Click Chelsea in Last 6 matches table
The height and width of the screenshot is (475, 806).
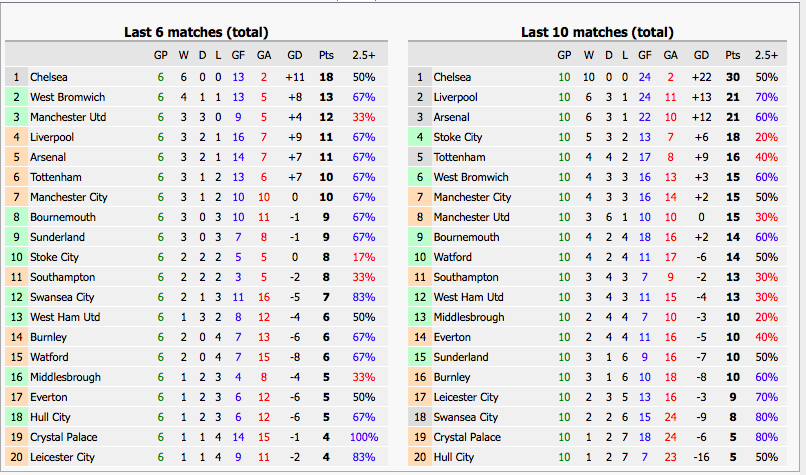coord(48,77)
